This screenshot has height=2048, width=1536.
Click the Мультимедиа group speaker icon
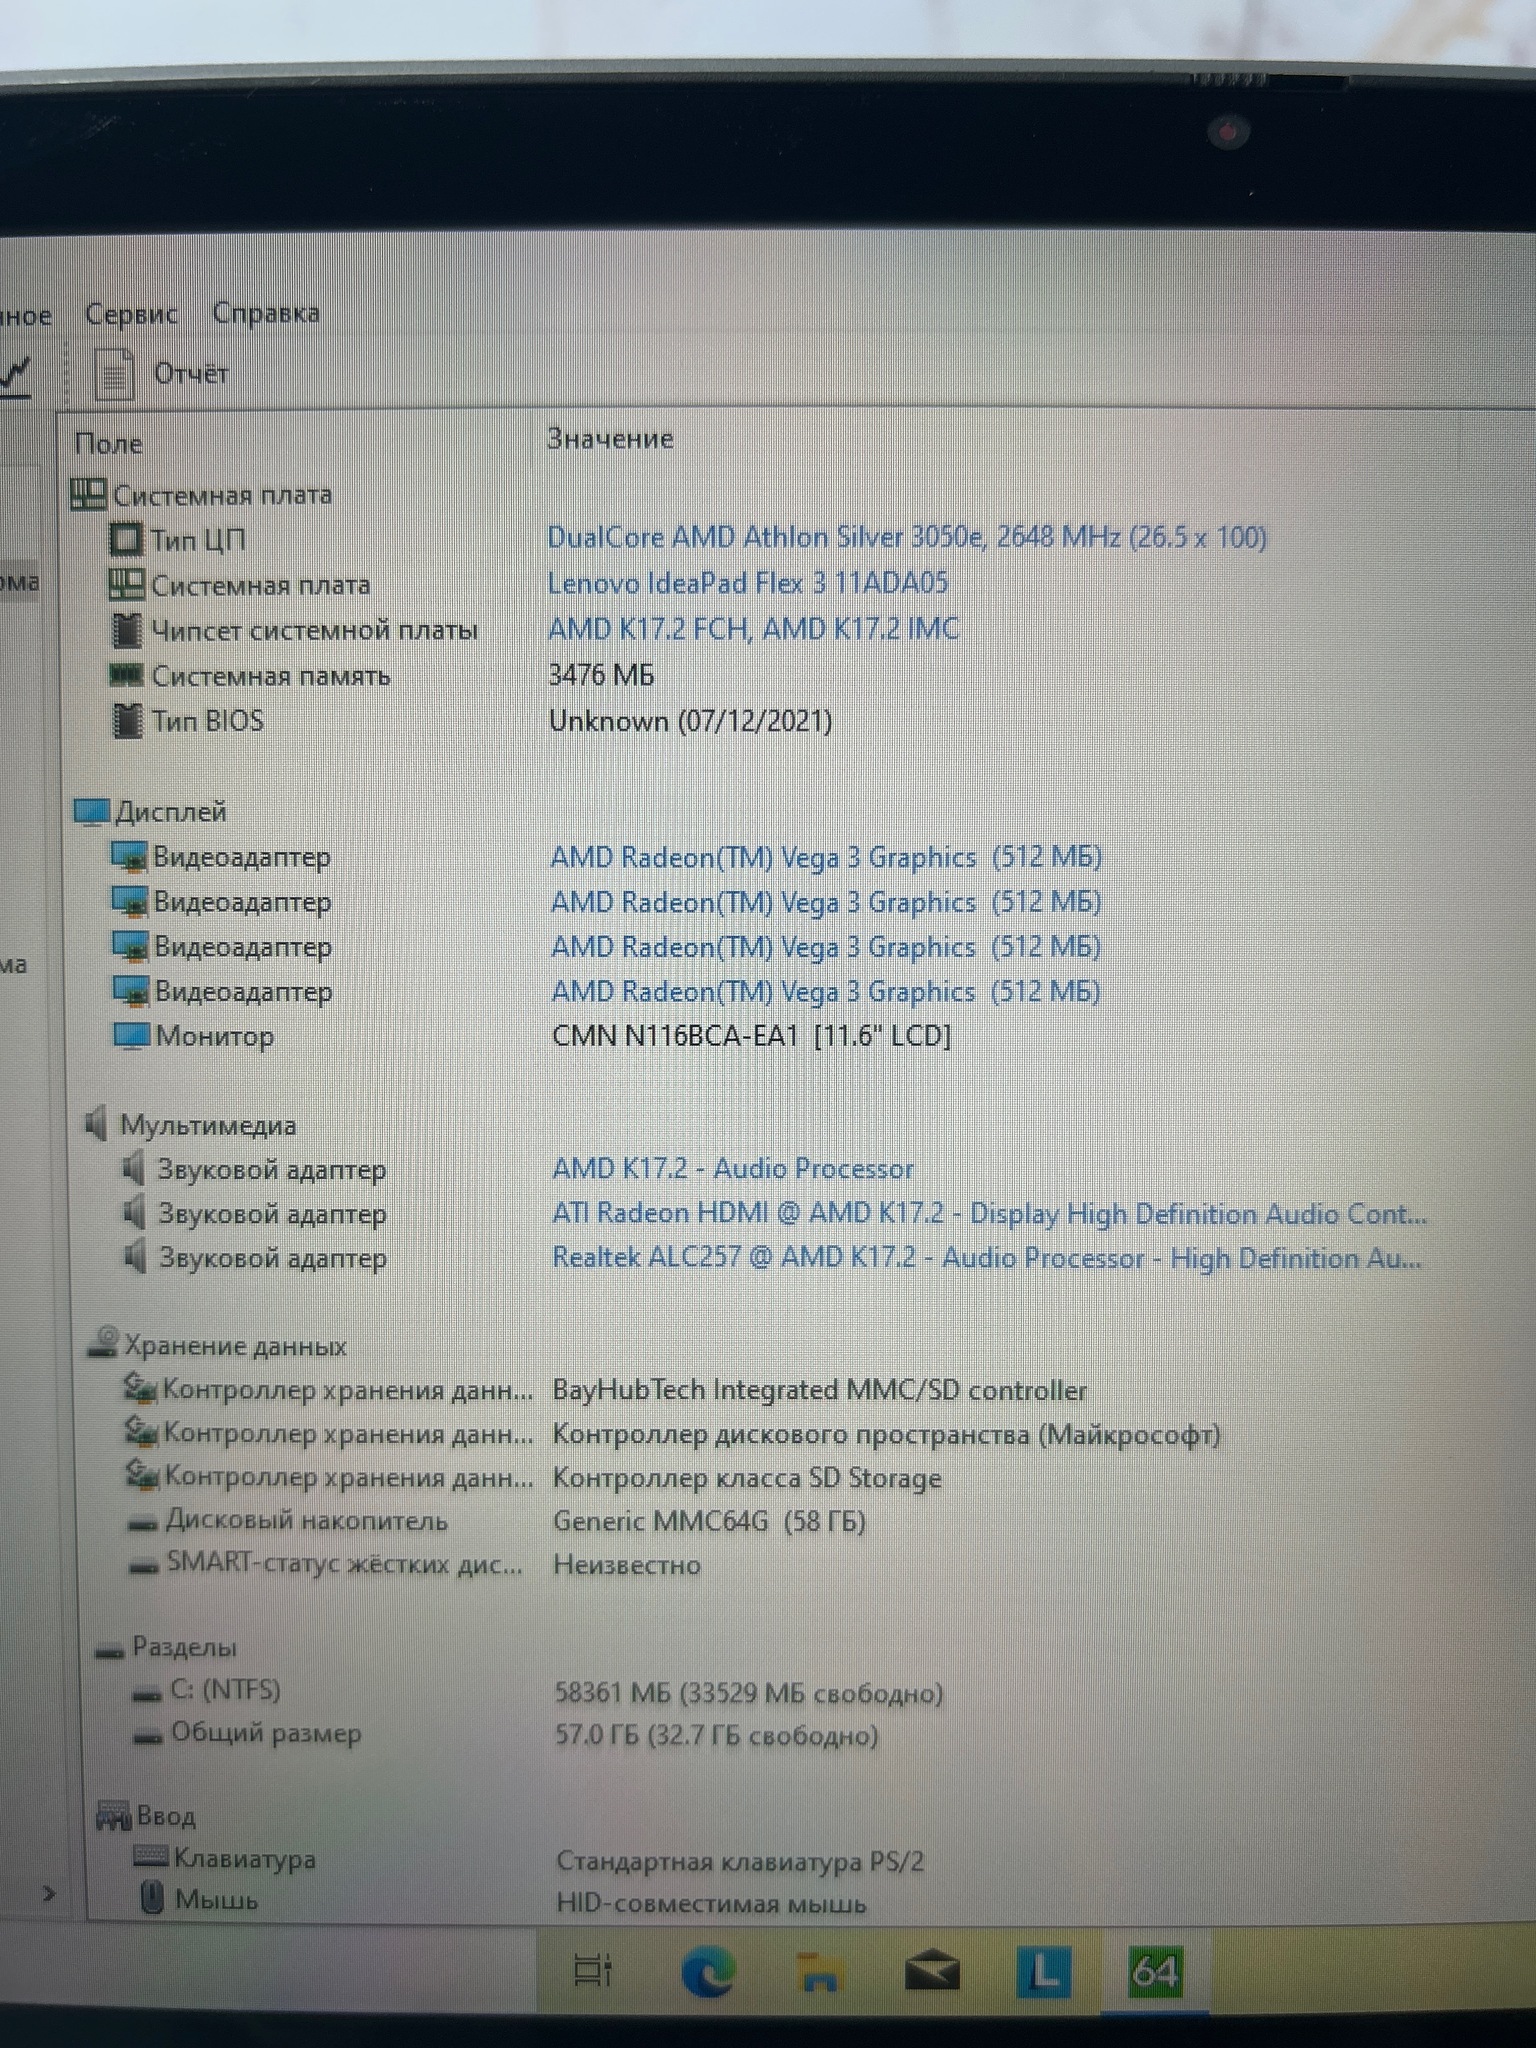pos(96,1124)
